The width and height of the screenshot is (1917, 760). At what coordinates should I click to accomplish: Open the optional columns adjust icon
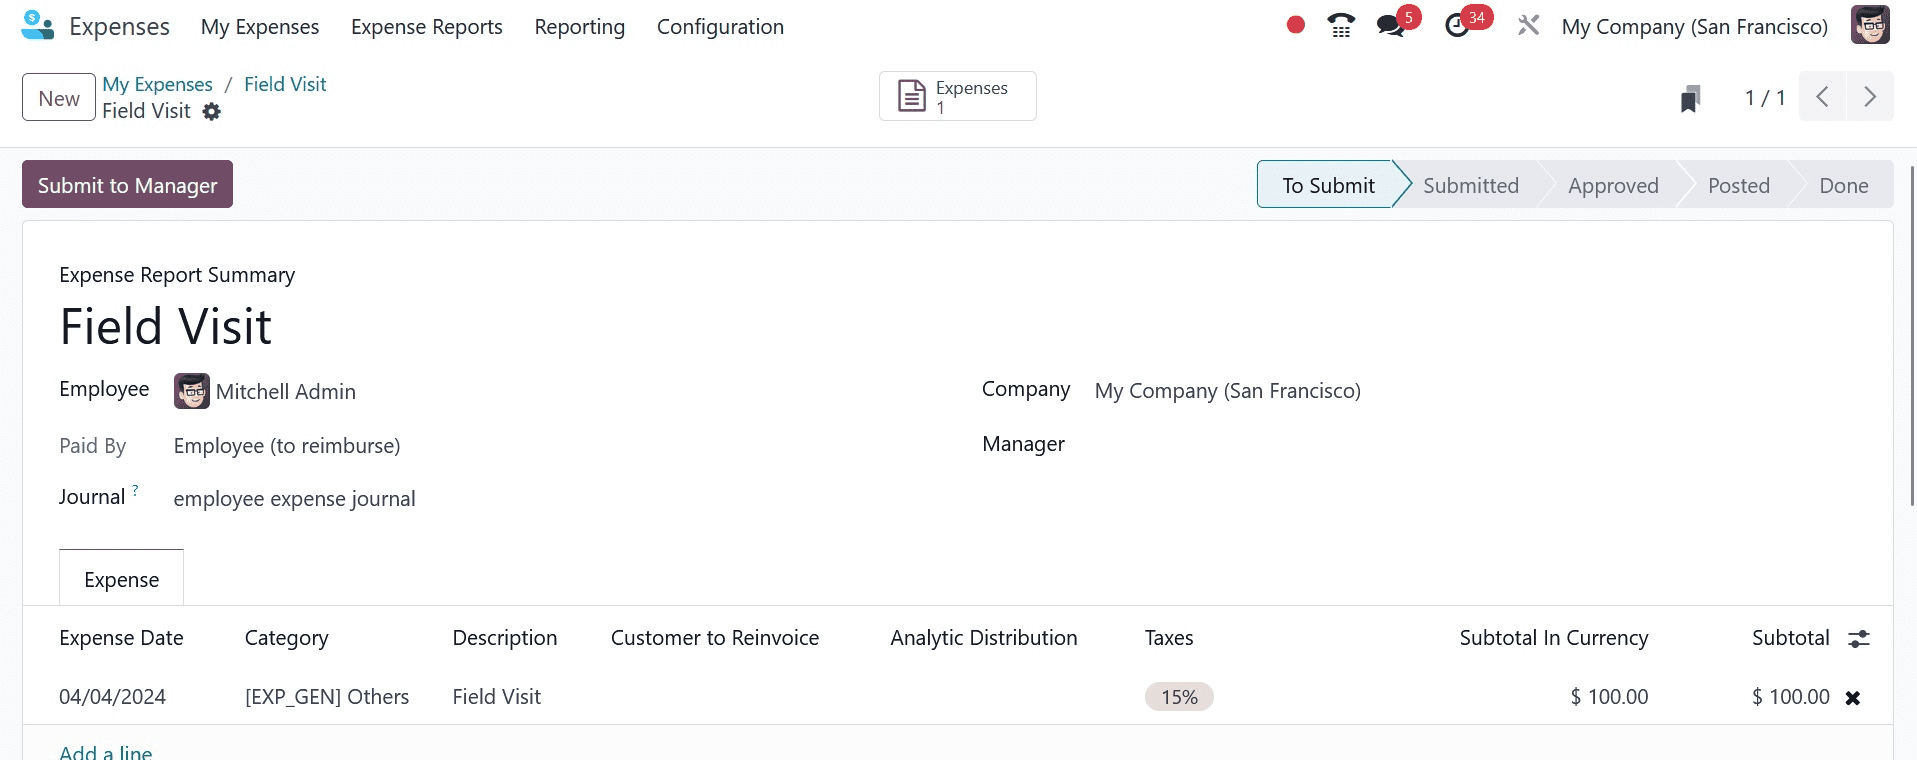click(x=1859, y=638)
